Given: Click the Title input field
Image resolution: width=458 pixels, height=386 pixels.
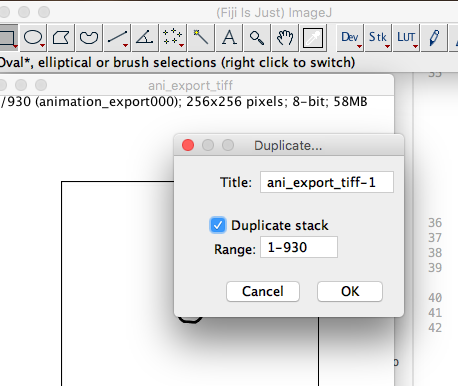Looking at the screenshot, I should 327,182.
